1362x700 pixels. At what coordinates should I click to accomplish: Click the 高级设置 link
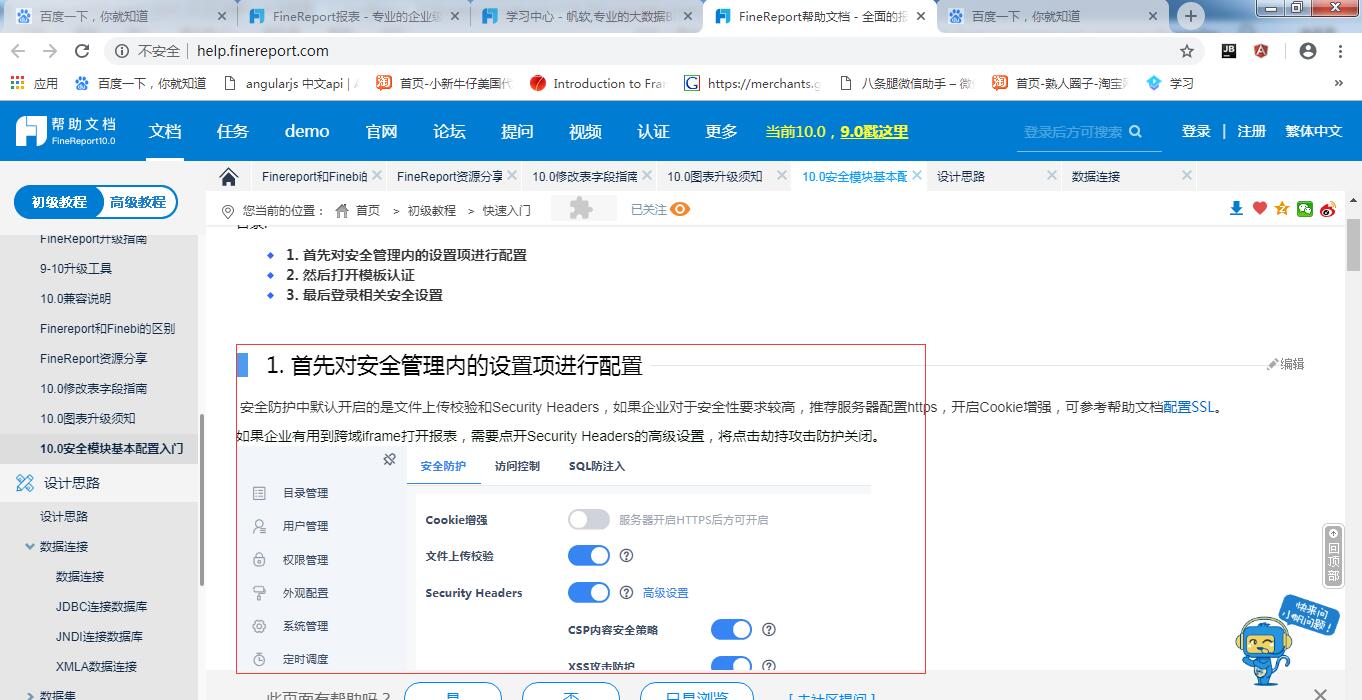pyautogui.click(x=665, y=593)
